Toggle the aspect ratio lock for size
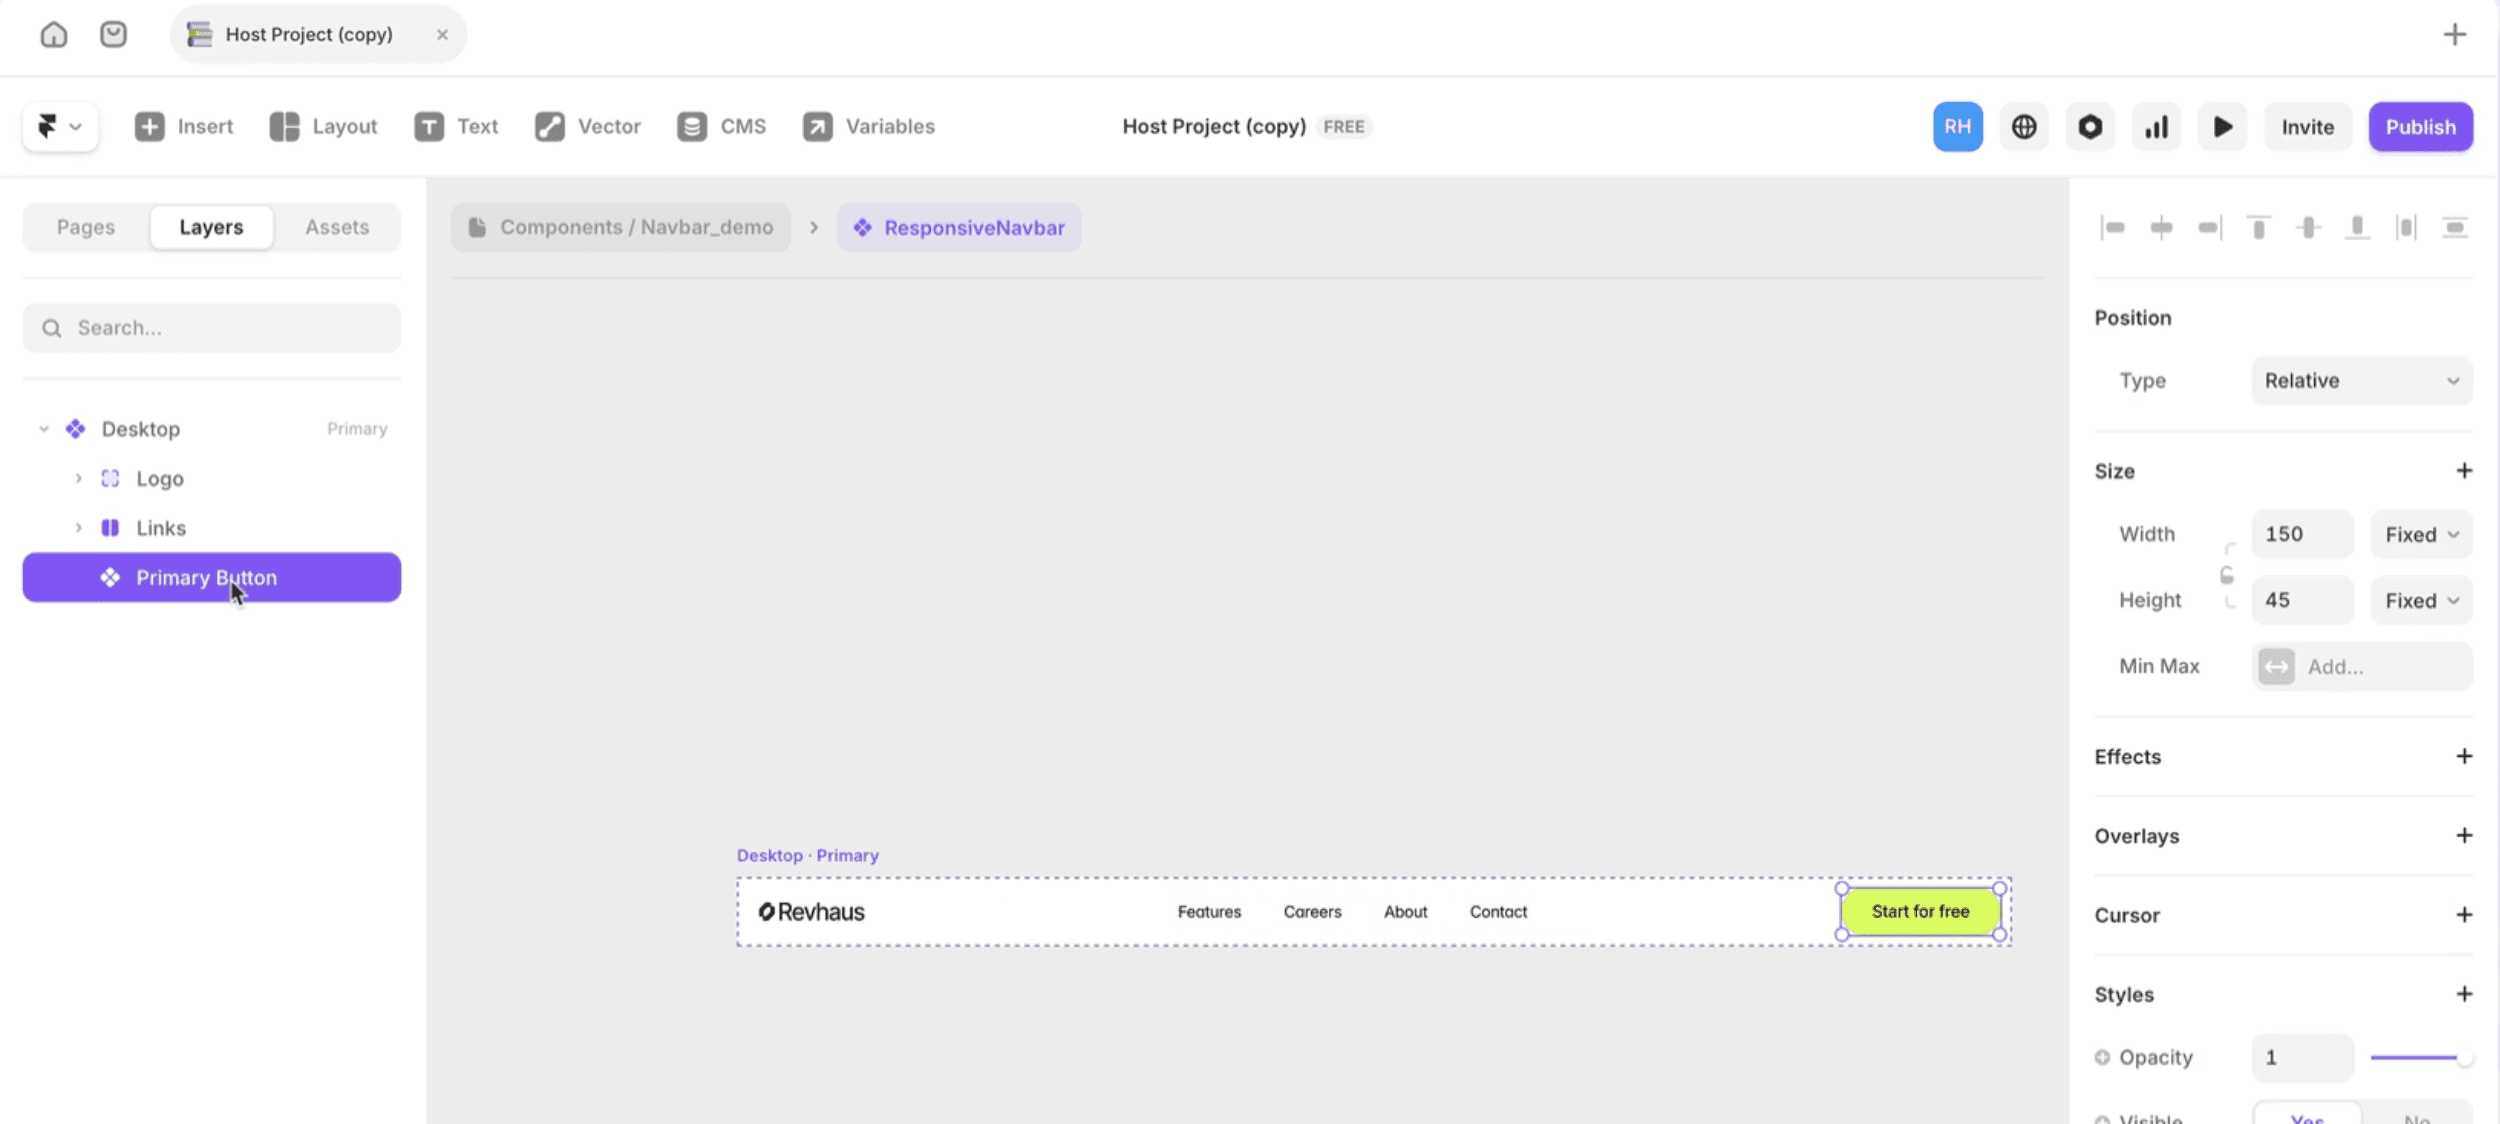This screenshot has height=1124, width=2500. (2227, 575)
